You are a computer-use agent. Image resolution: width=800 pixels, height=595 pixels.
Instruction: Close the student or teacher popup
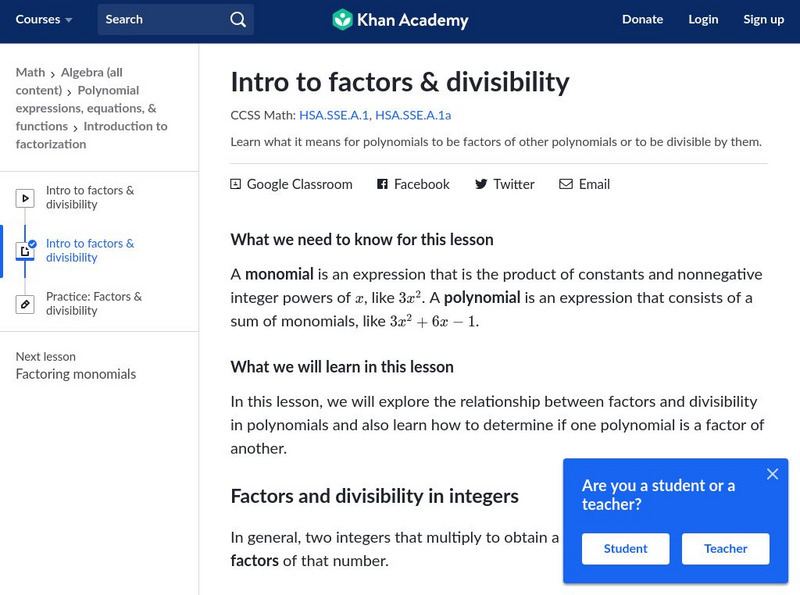pos(772,474)
